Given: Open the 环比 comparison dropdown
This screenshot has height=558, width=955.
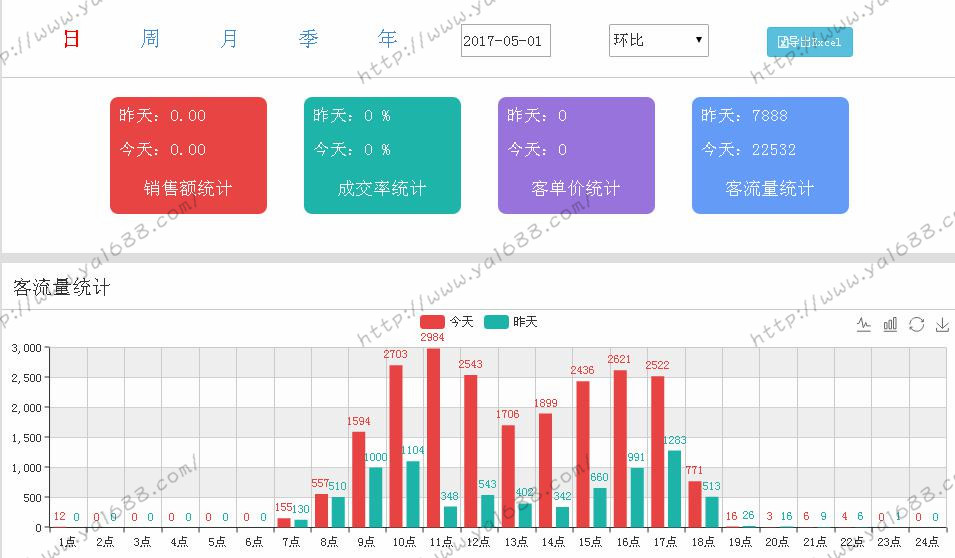Looking at the screenshot, I should pos(658,41).
